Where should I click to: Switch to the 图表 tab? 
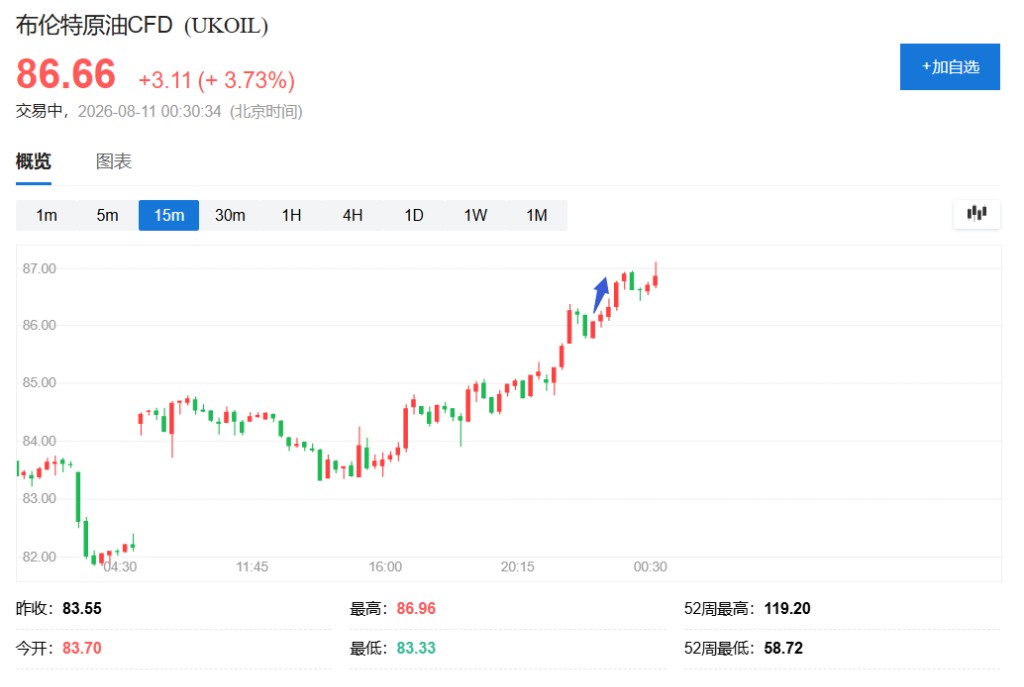(114, 161)
